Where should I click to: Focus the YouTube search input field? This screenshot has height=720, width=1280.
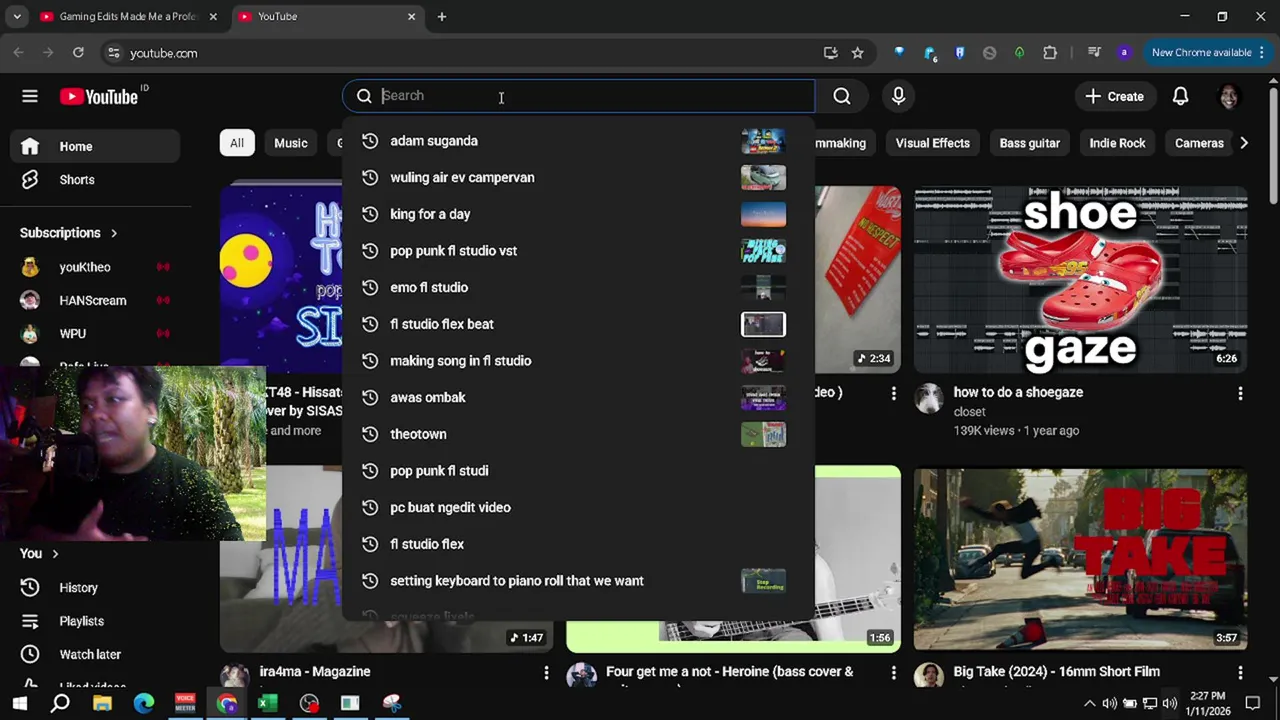point(580,96)
